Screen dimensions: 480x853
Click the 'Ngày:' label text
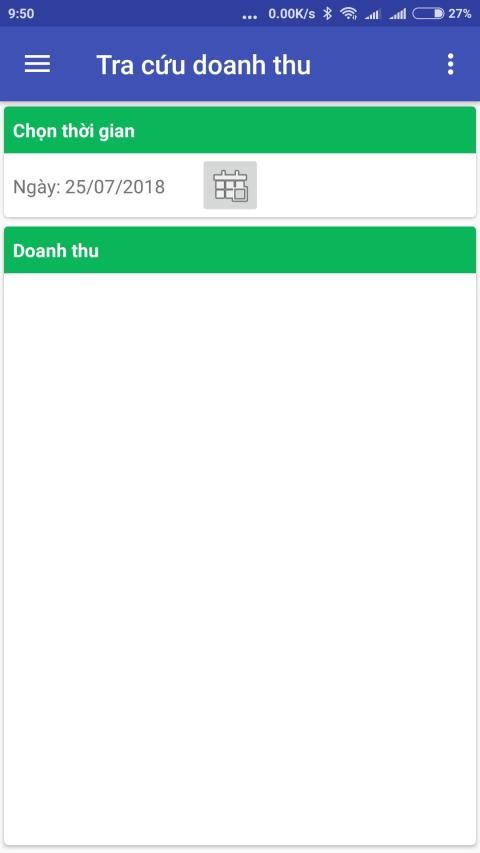click(36, 187)
